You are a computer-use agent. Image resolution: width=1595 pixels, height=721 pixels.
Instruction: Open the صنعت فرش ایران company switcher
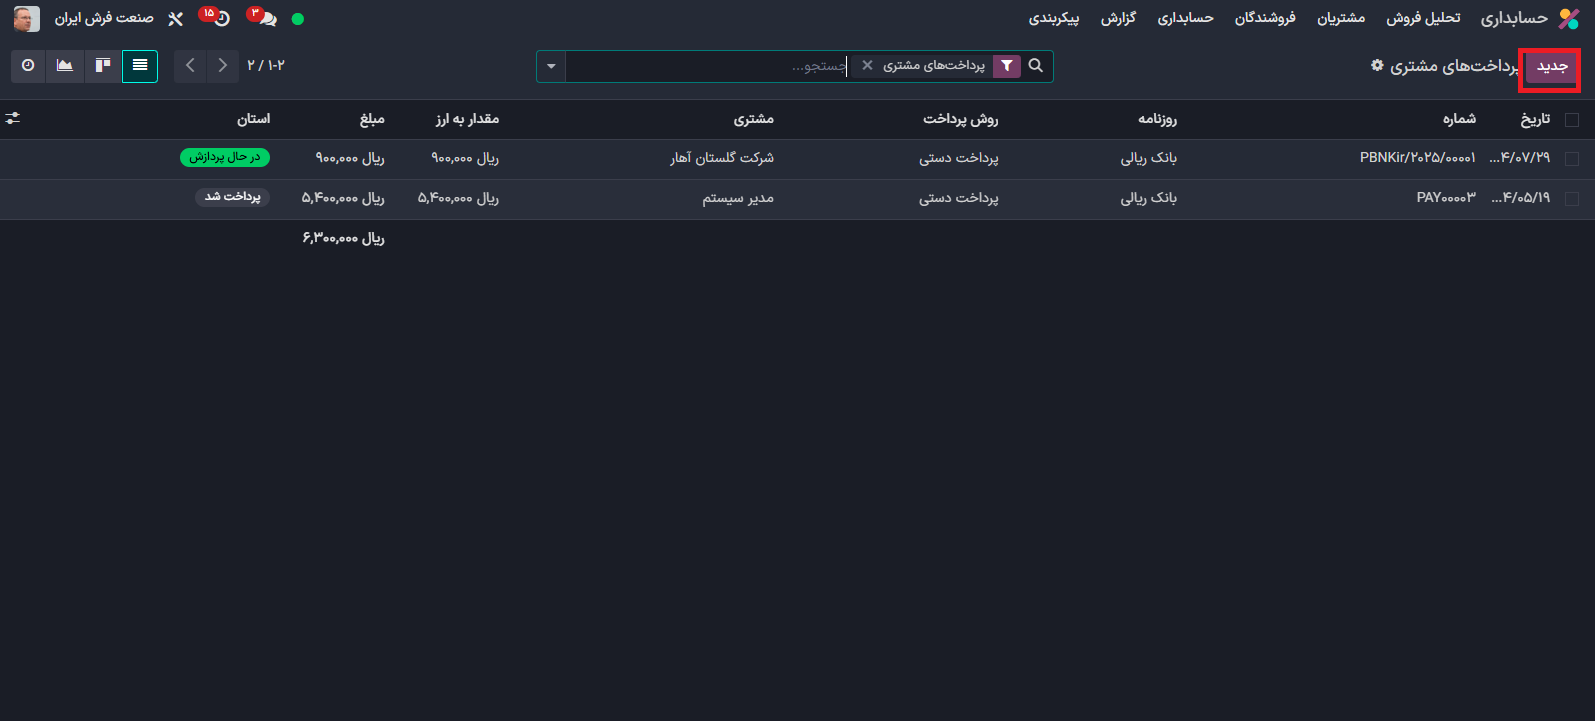point(104,19)
